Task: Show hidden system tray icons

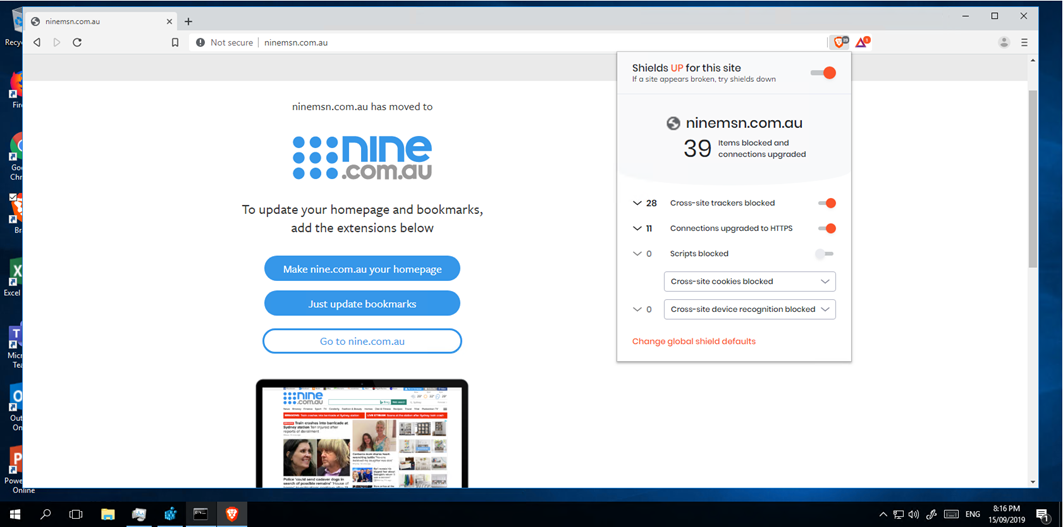Action: coord(883,514)
